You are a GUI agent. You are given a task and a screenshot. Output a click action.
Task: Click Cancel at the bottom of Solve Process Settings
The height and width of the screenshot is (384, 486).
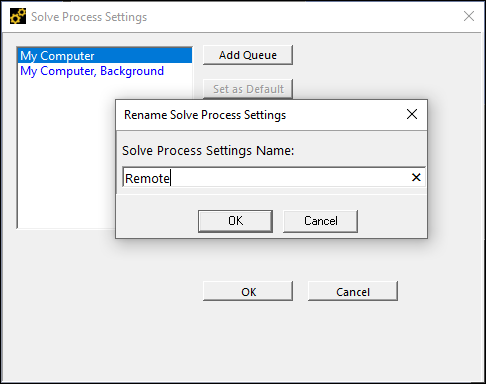(353, 291)
